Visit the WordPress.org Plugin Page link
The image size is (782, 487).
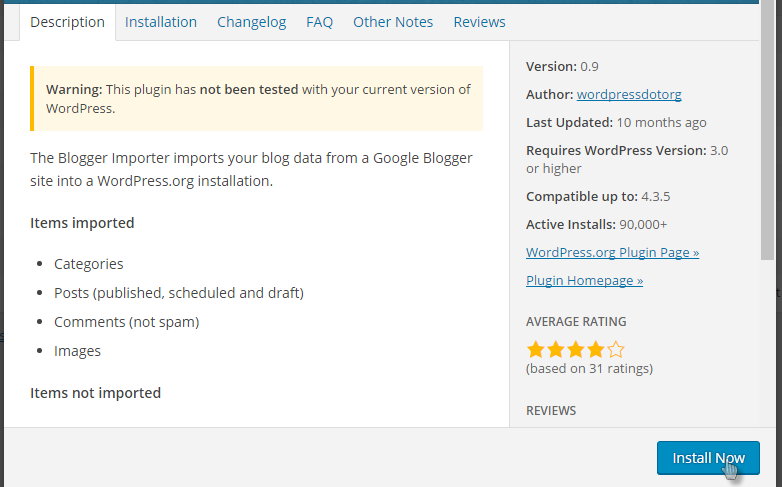(x=612, y=252)
